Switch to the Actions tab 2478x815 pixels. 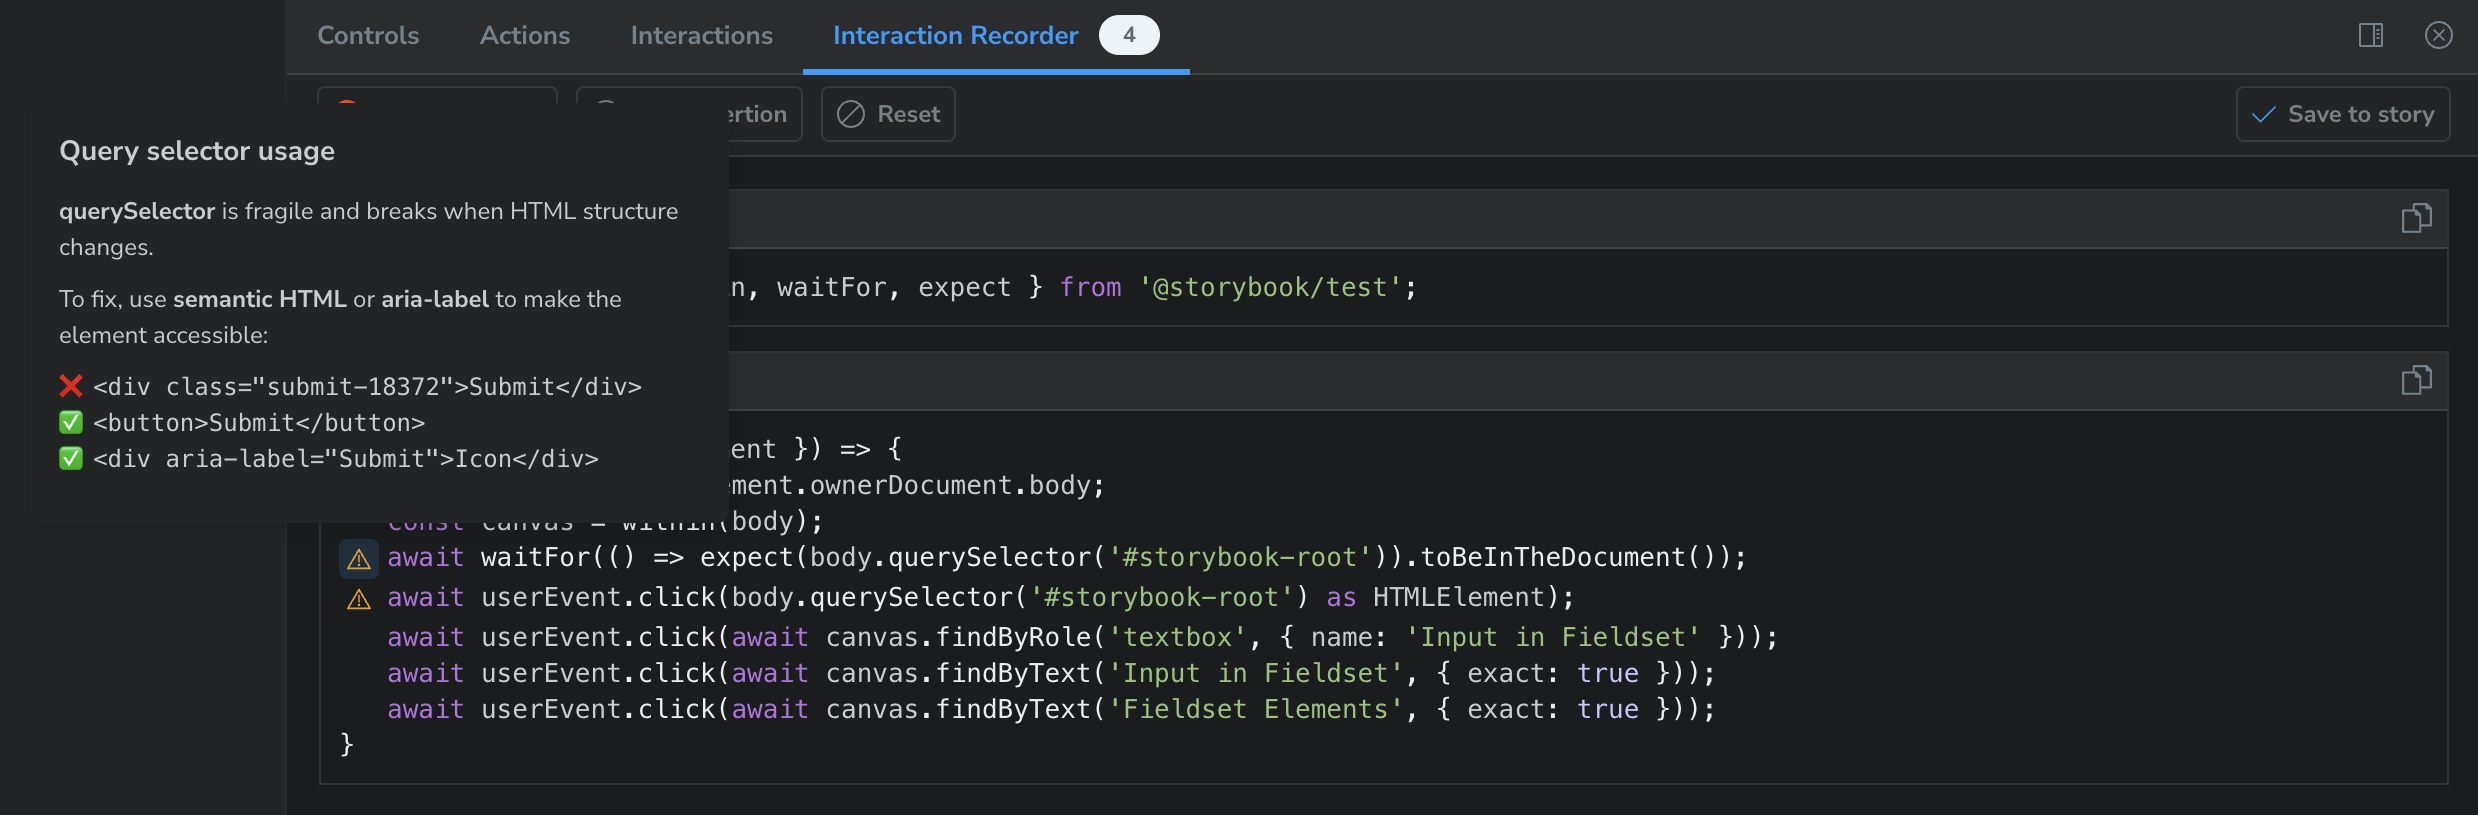[x=525, y=36]
